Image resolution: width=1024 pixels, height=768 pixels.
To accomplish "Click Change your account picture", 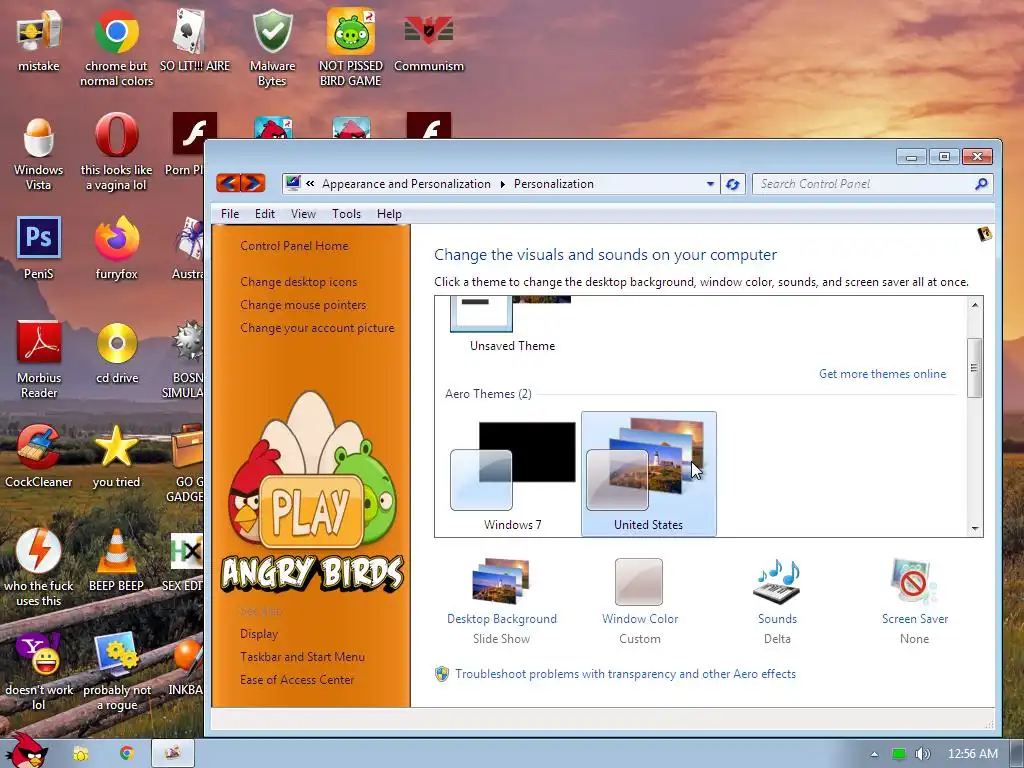I will click(x=317, y=328).
